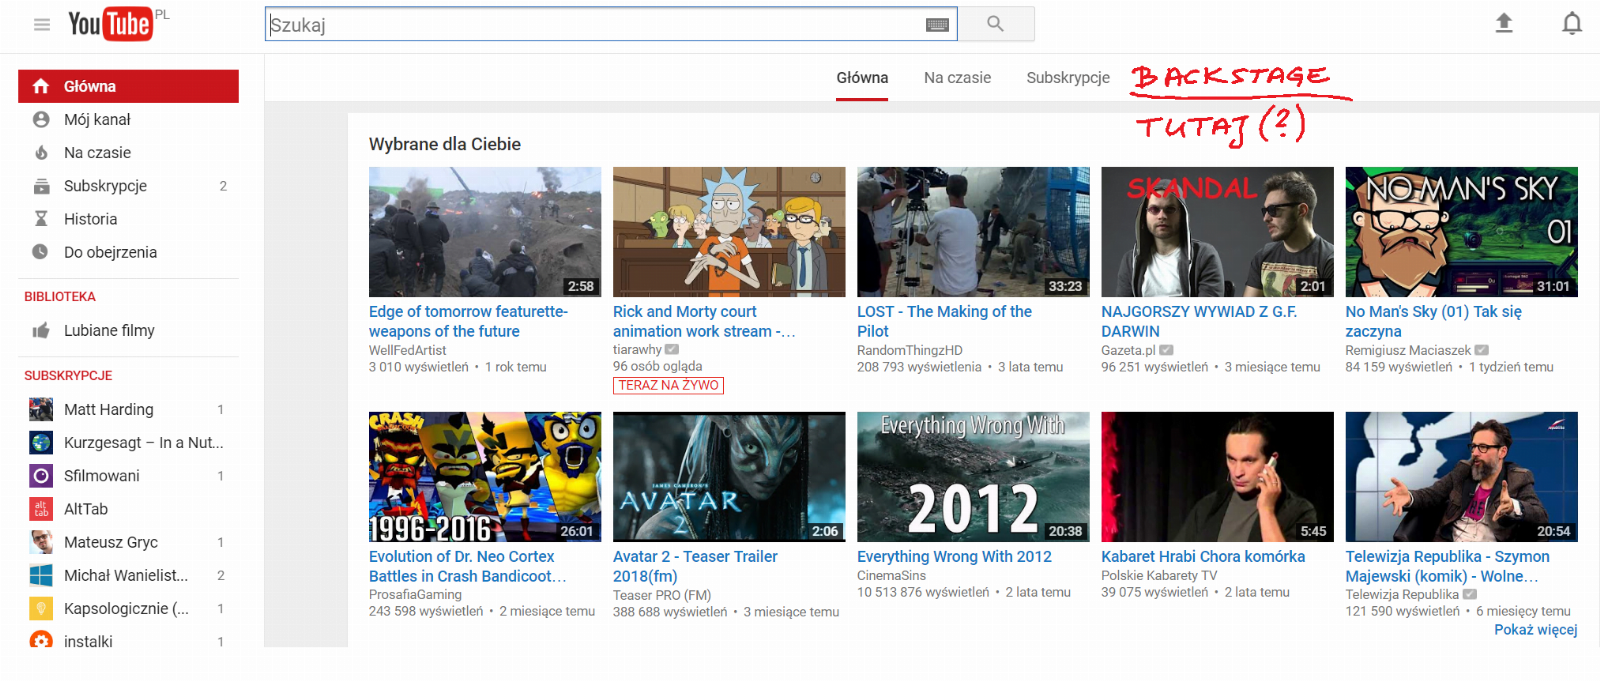This screenshot has width=1600, height=681.
Task: Open Polskie Kabarety TV channel link
Action: 1159,576
